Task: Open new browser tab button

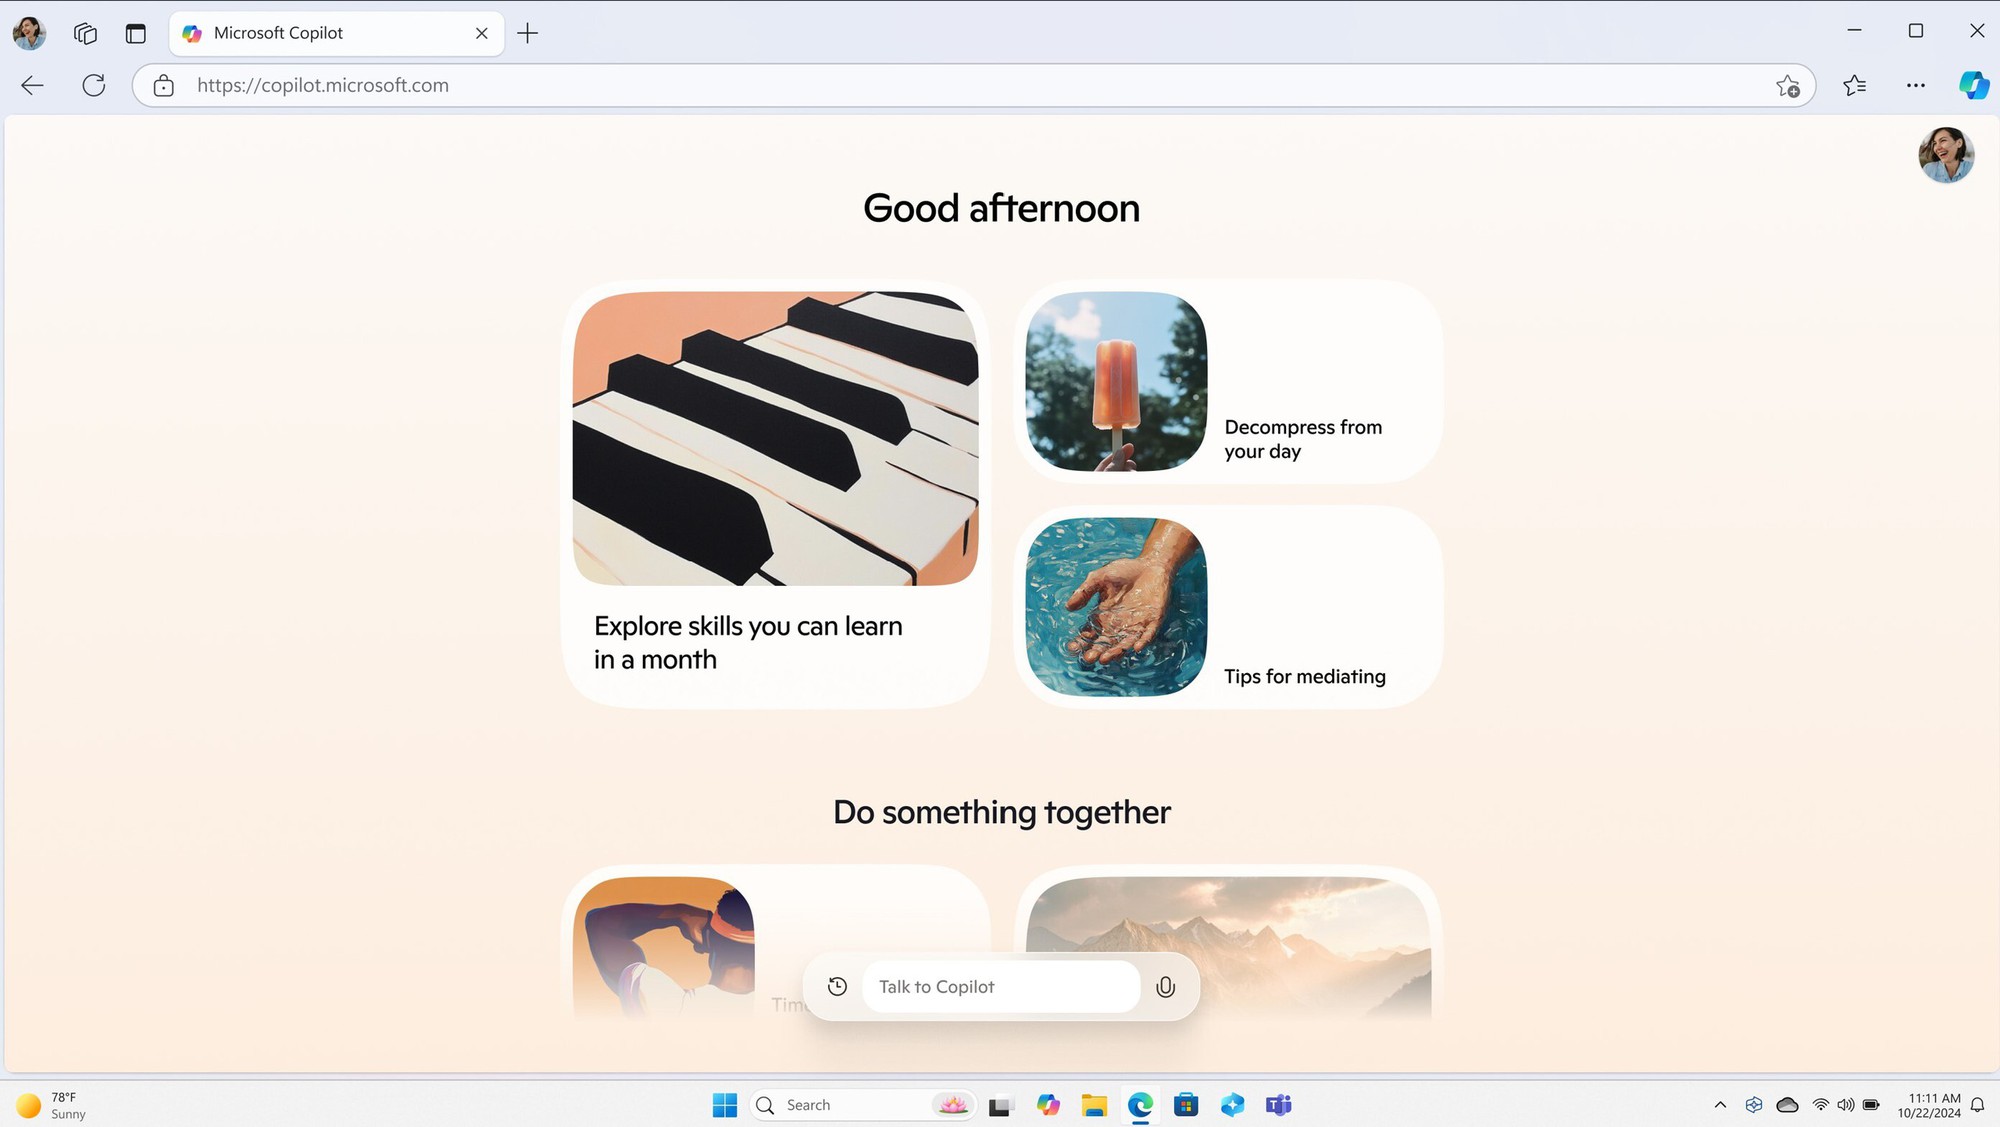Action: pos(527,32)
